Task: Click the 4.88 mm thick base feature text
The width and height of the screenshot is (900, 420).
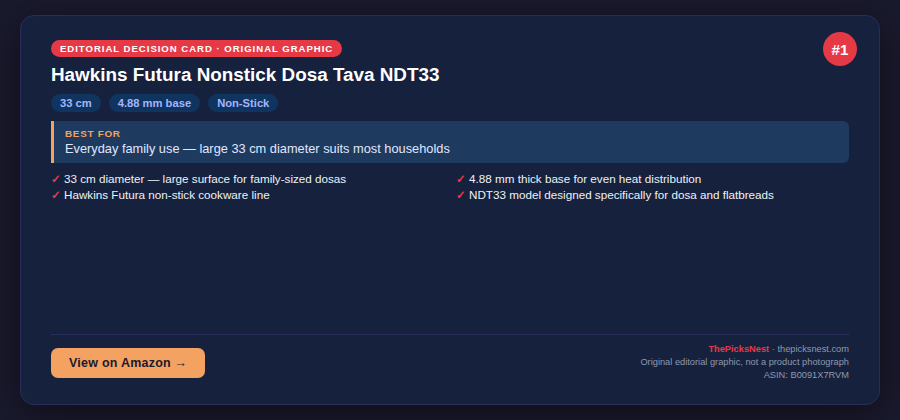Action: [x=585, y=180]
